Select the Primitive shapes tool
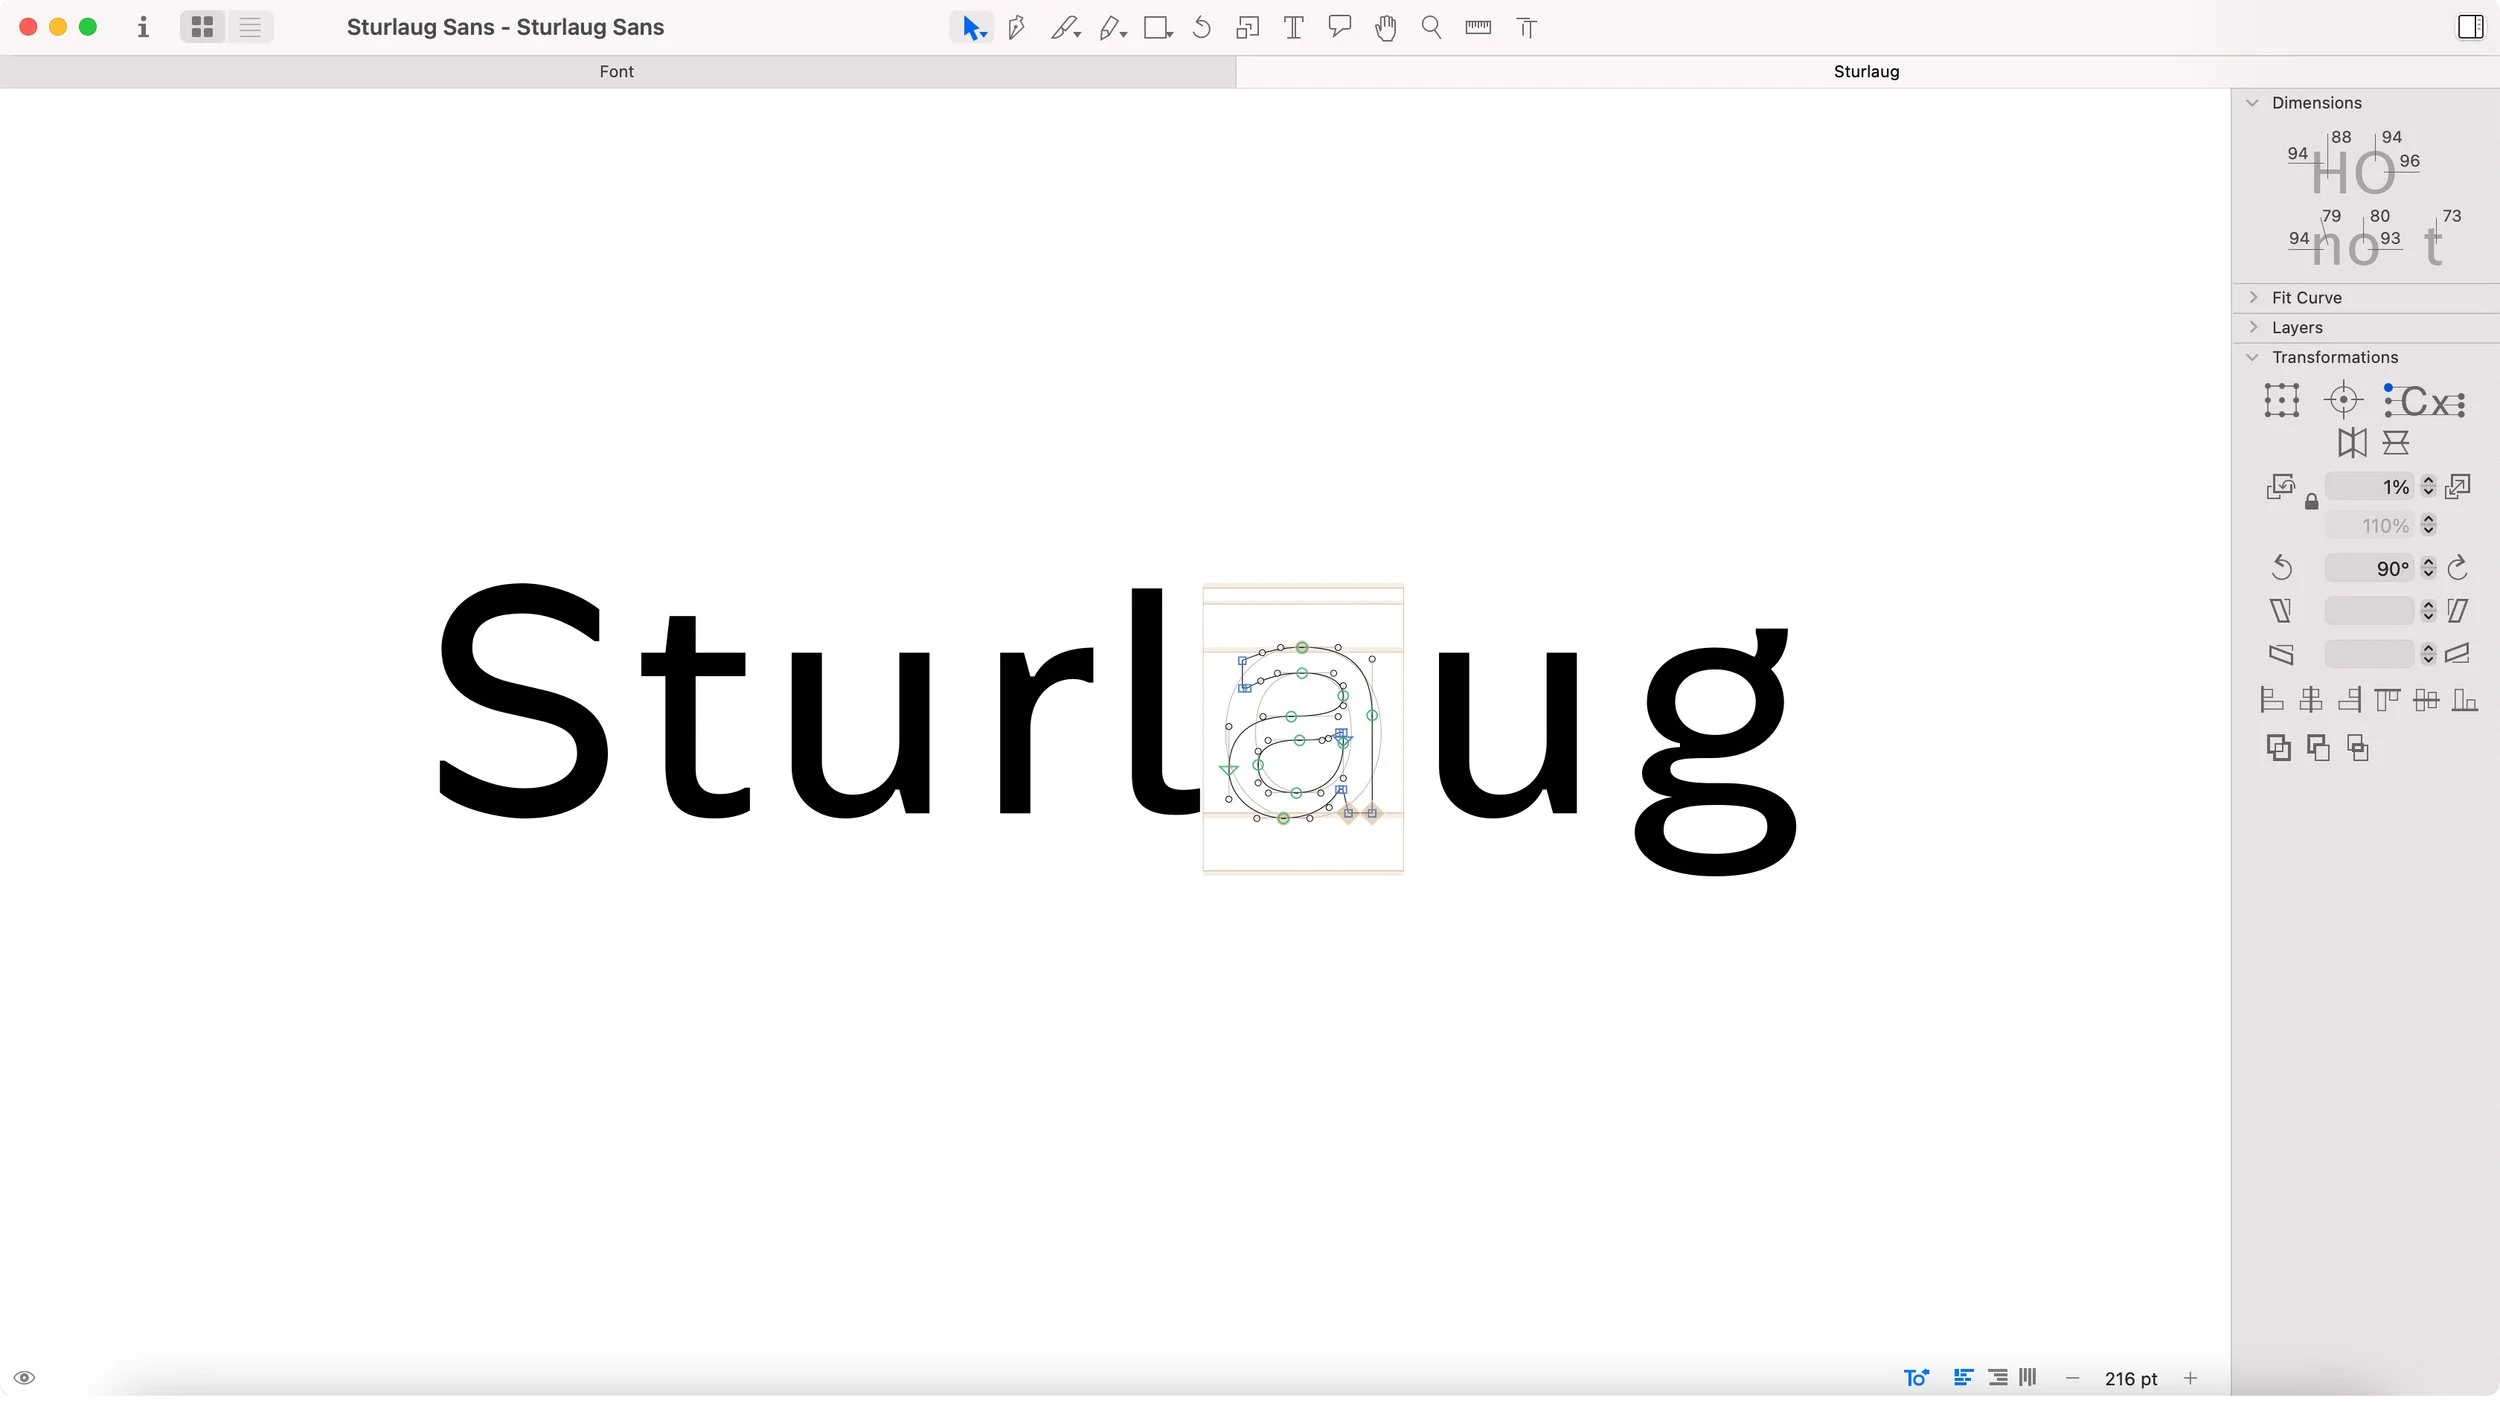 click(1157, 27)
